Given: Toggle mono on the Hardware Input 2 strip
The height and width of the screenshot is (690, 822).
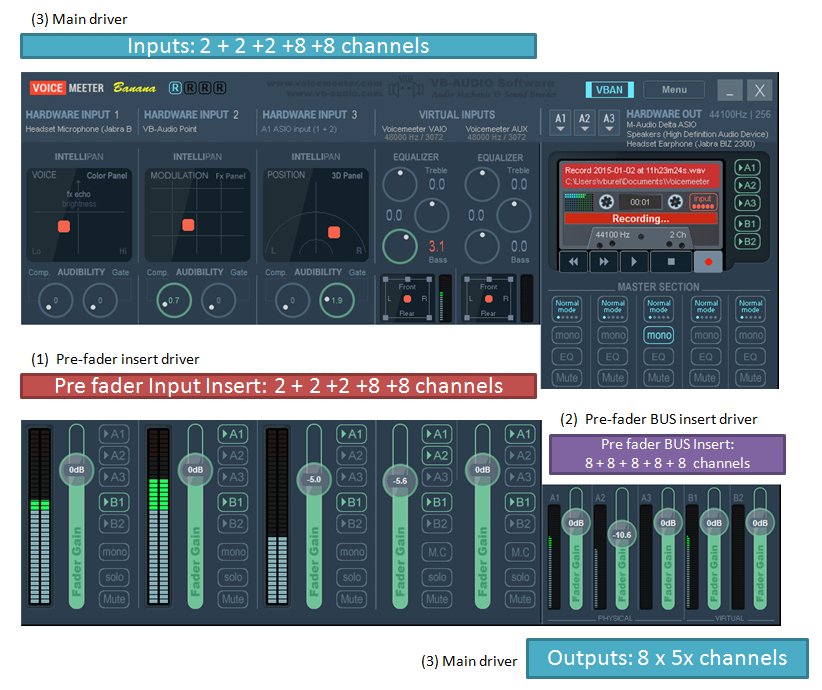Looking at the screenshot, I should (x=233, y=552).
